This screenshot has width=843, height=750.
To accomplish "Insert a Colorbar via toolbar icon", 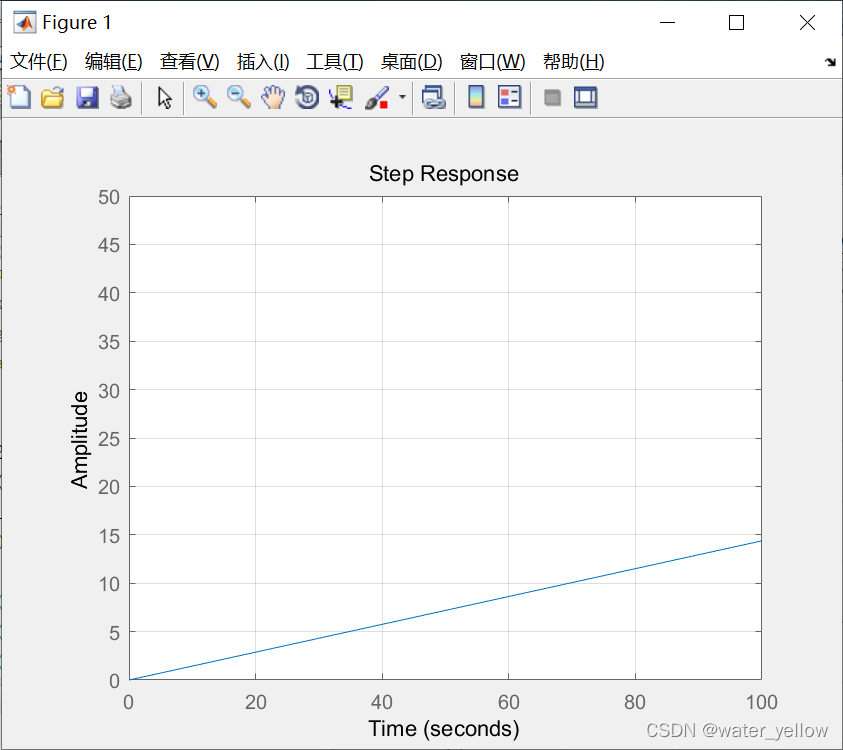I will click(x=476, y=98).
